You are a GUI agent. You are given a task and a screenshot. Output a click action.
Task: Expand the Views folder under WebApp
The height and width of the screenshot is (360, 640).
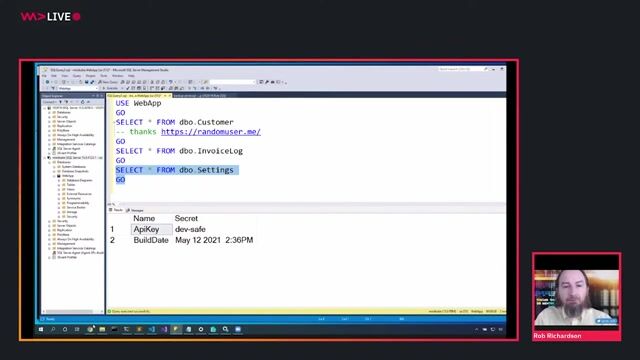coord(59,189)
